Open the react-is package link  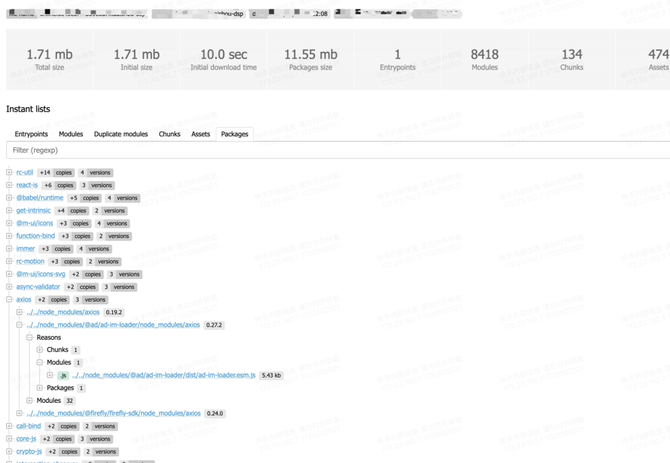pos(27,185)
